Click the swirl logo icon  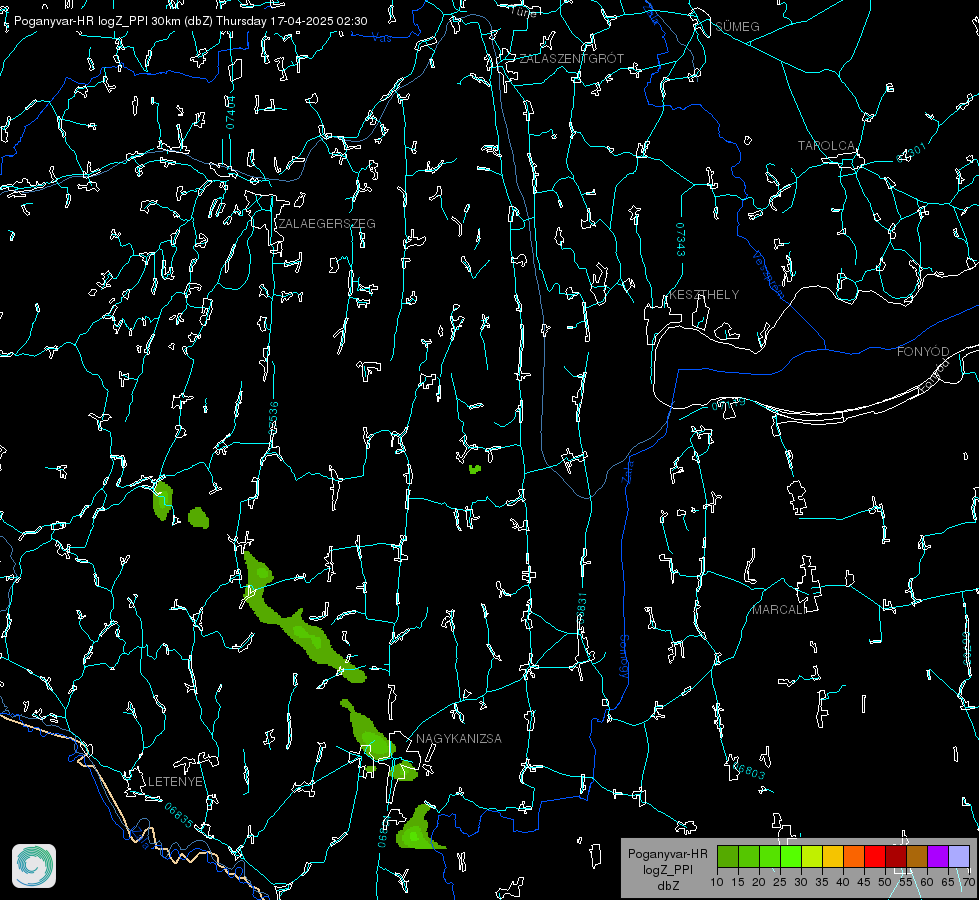point(34,866)
